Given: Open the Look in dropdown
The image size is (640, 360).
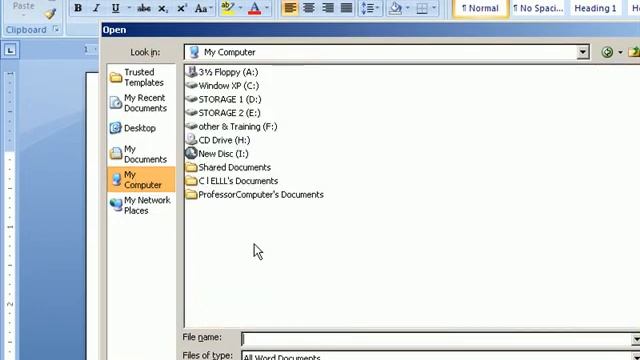Looking at the screenshot, I should coord(582,52).
